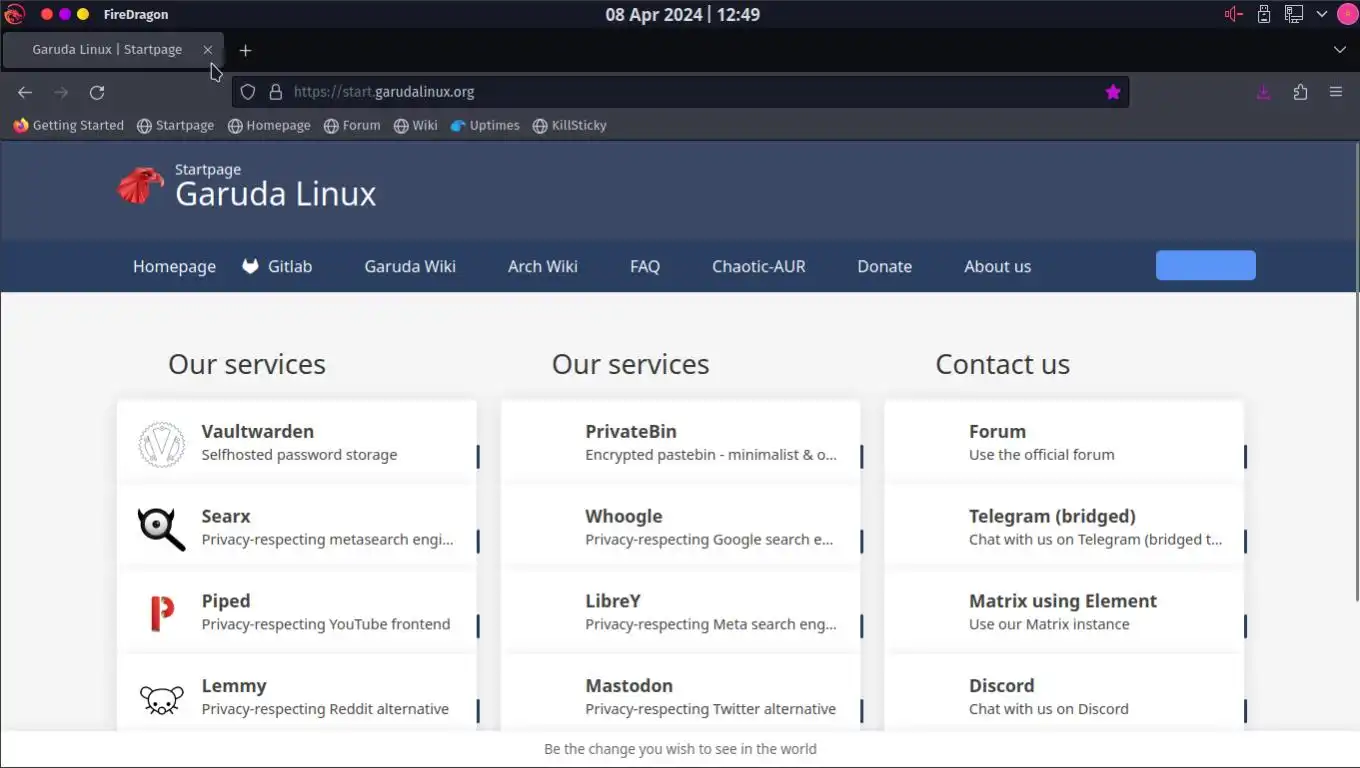This screenshot has height=768, width=1360.
Task: Open the Matrix using Element card
Action: point(1064,613)
